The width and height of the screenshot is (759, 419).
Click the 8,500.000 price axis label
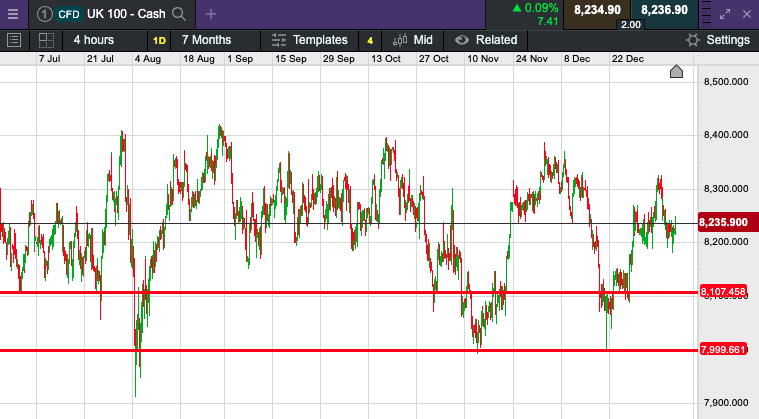pos(726,82)
